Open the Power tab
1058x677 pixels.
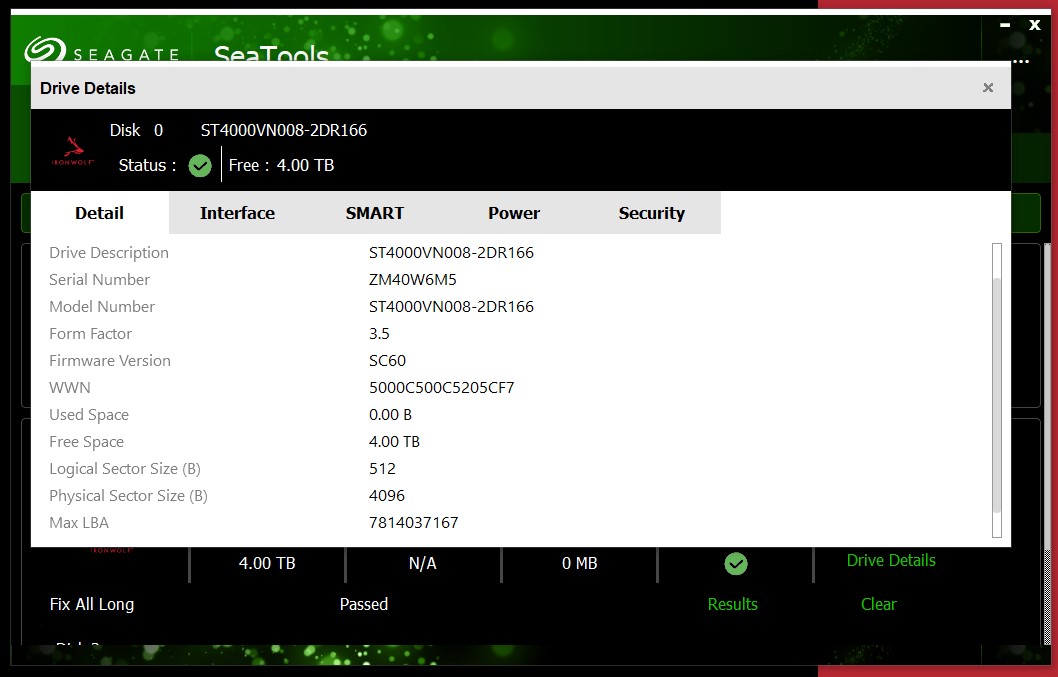pos(514,213)
